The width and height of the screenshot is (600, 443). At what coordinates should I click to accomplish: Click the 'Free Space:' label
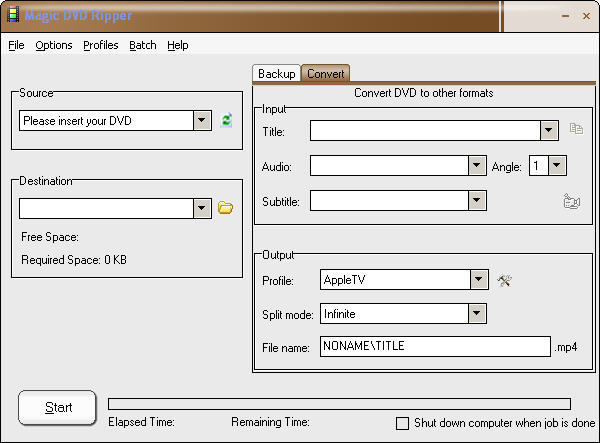[x=50, y=237]
